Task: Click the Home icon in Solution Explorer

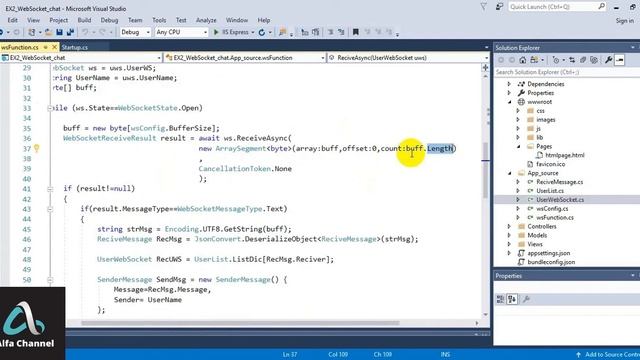Action: 522,60
